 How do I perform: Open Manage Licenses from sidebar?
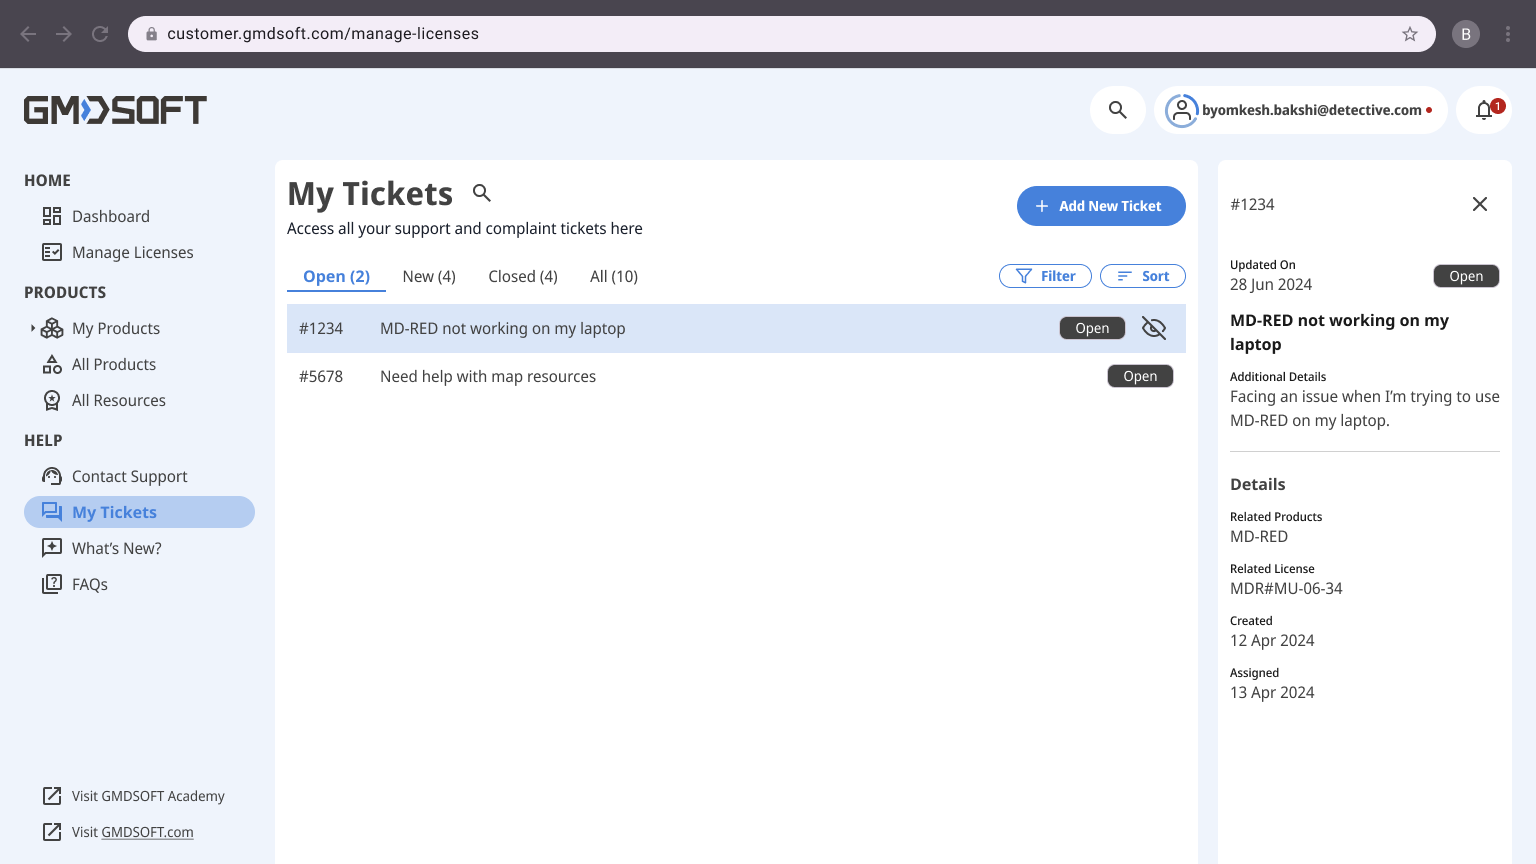[x=132, y=252]
